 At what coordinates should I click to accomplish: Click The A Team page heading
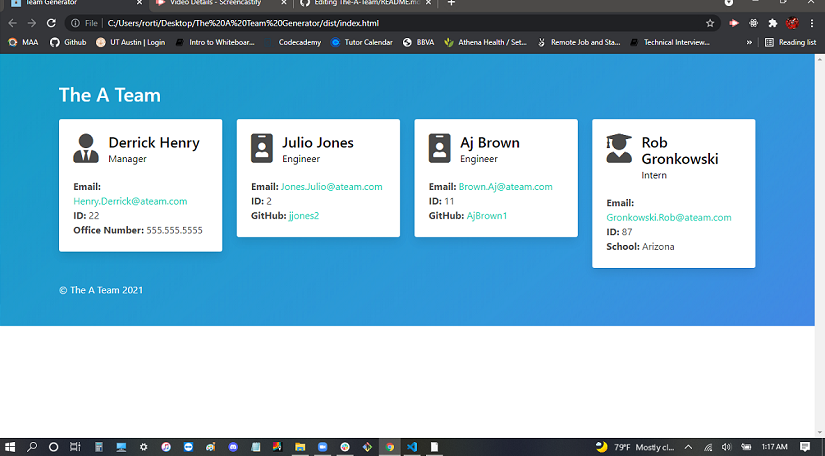pos(109,95)
